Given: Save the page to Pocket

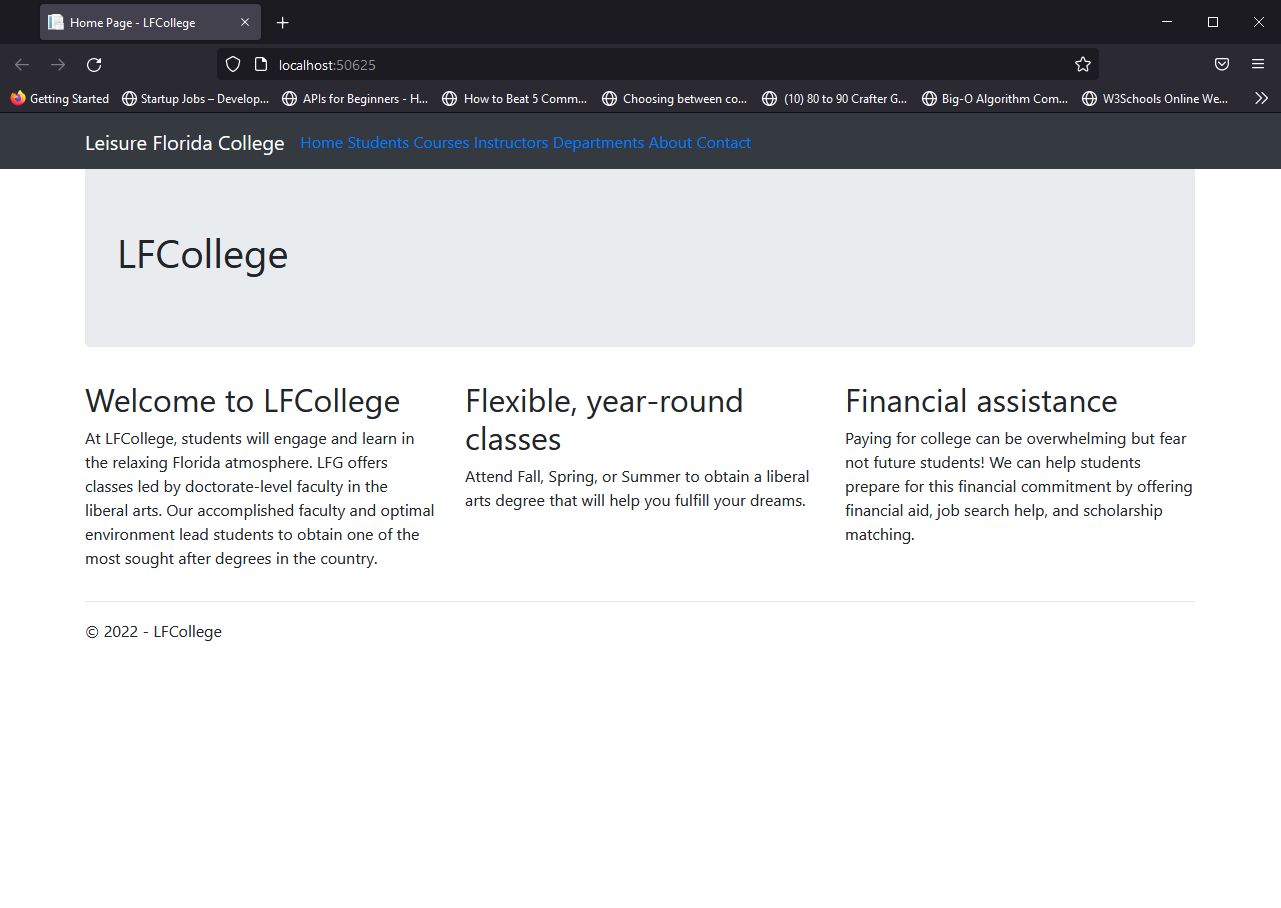Looking at the screenshot, I should point(1221,64).
